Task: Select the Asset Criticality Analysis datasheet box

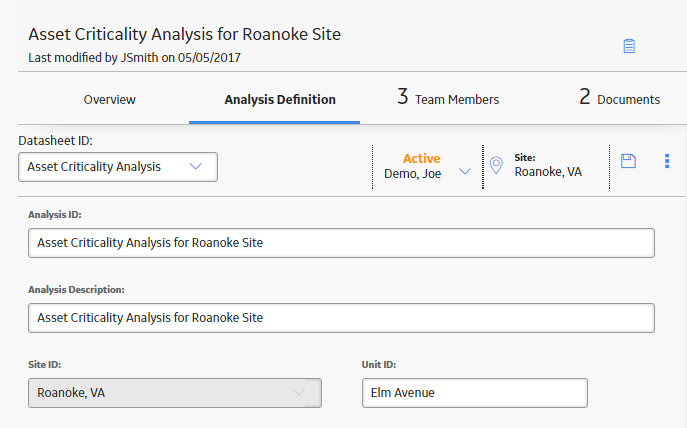Action: pyautogui.click(x=118, y=167)
